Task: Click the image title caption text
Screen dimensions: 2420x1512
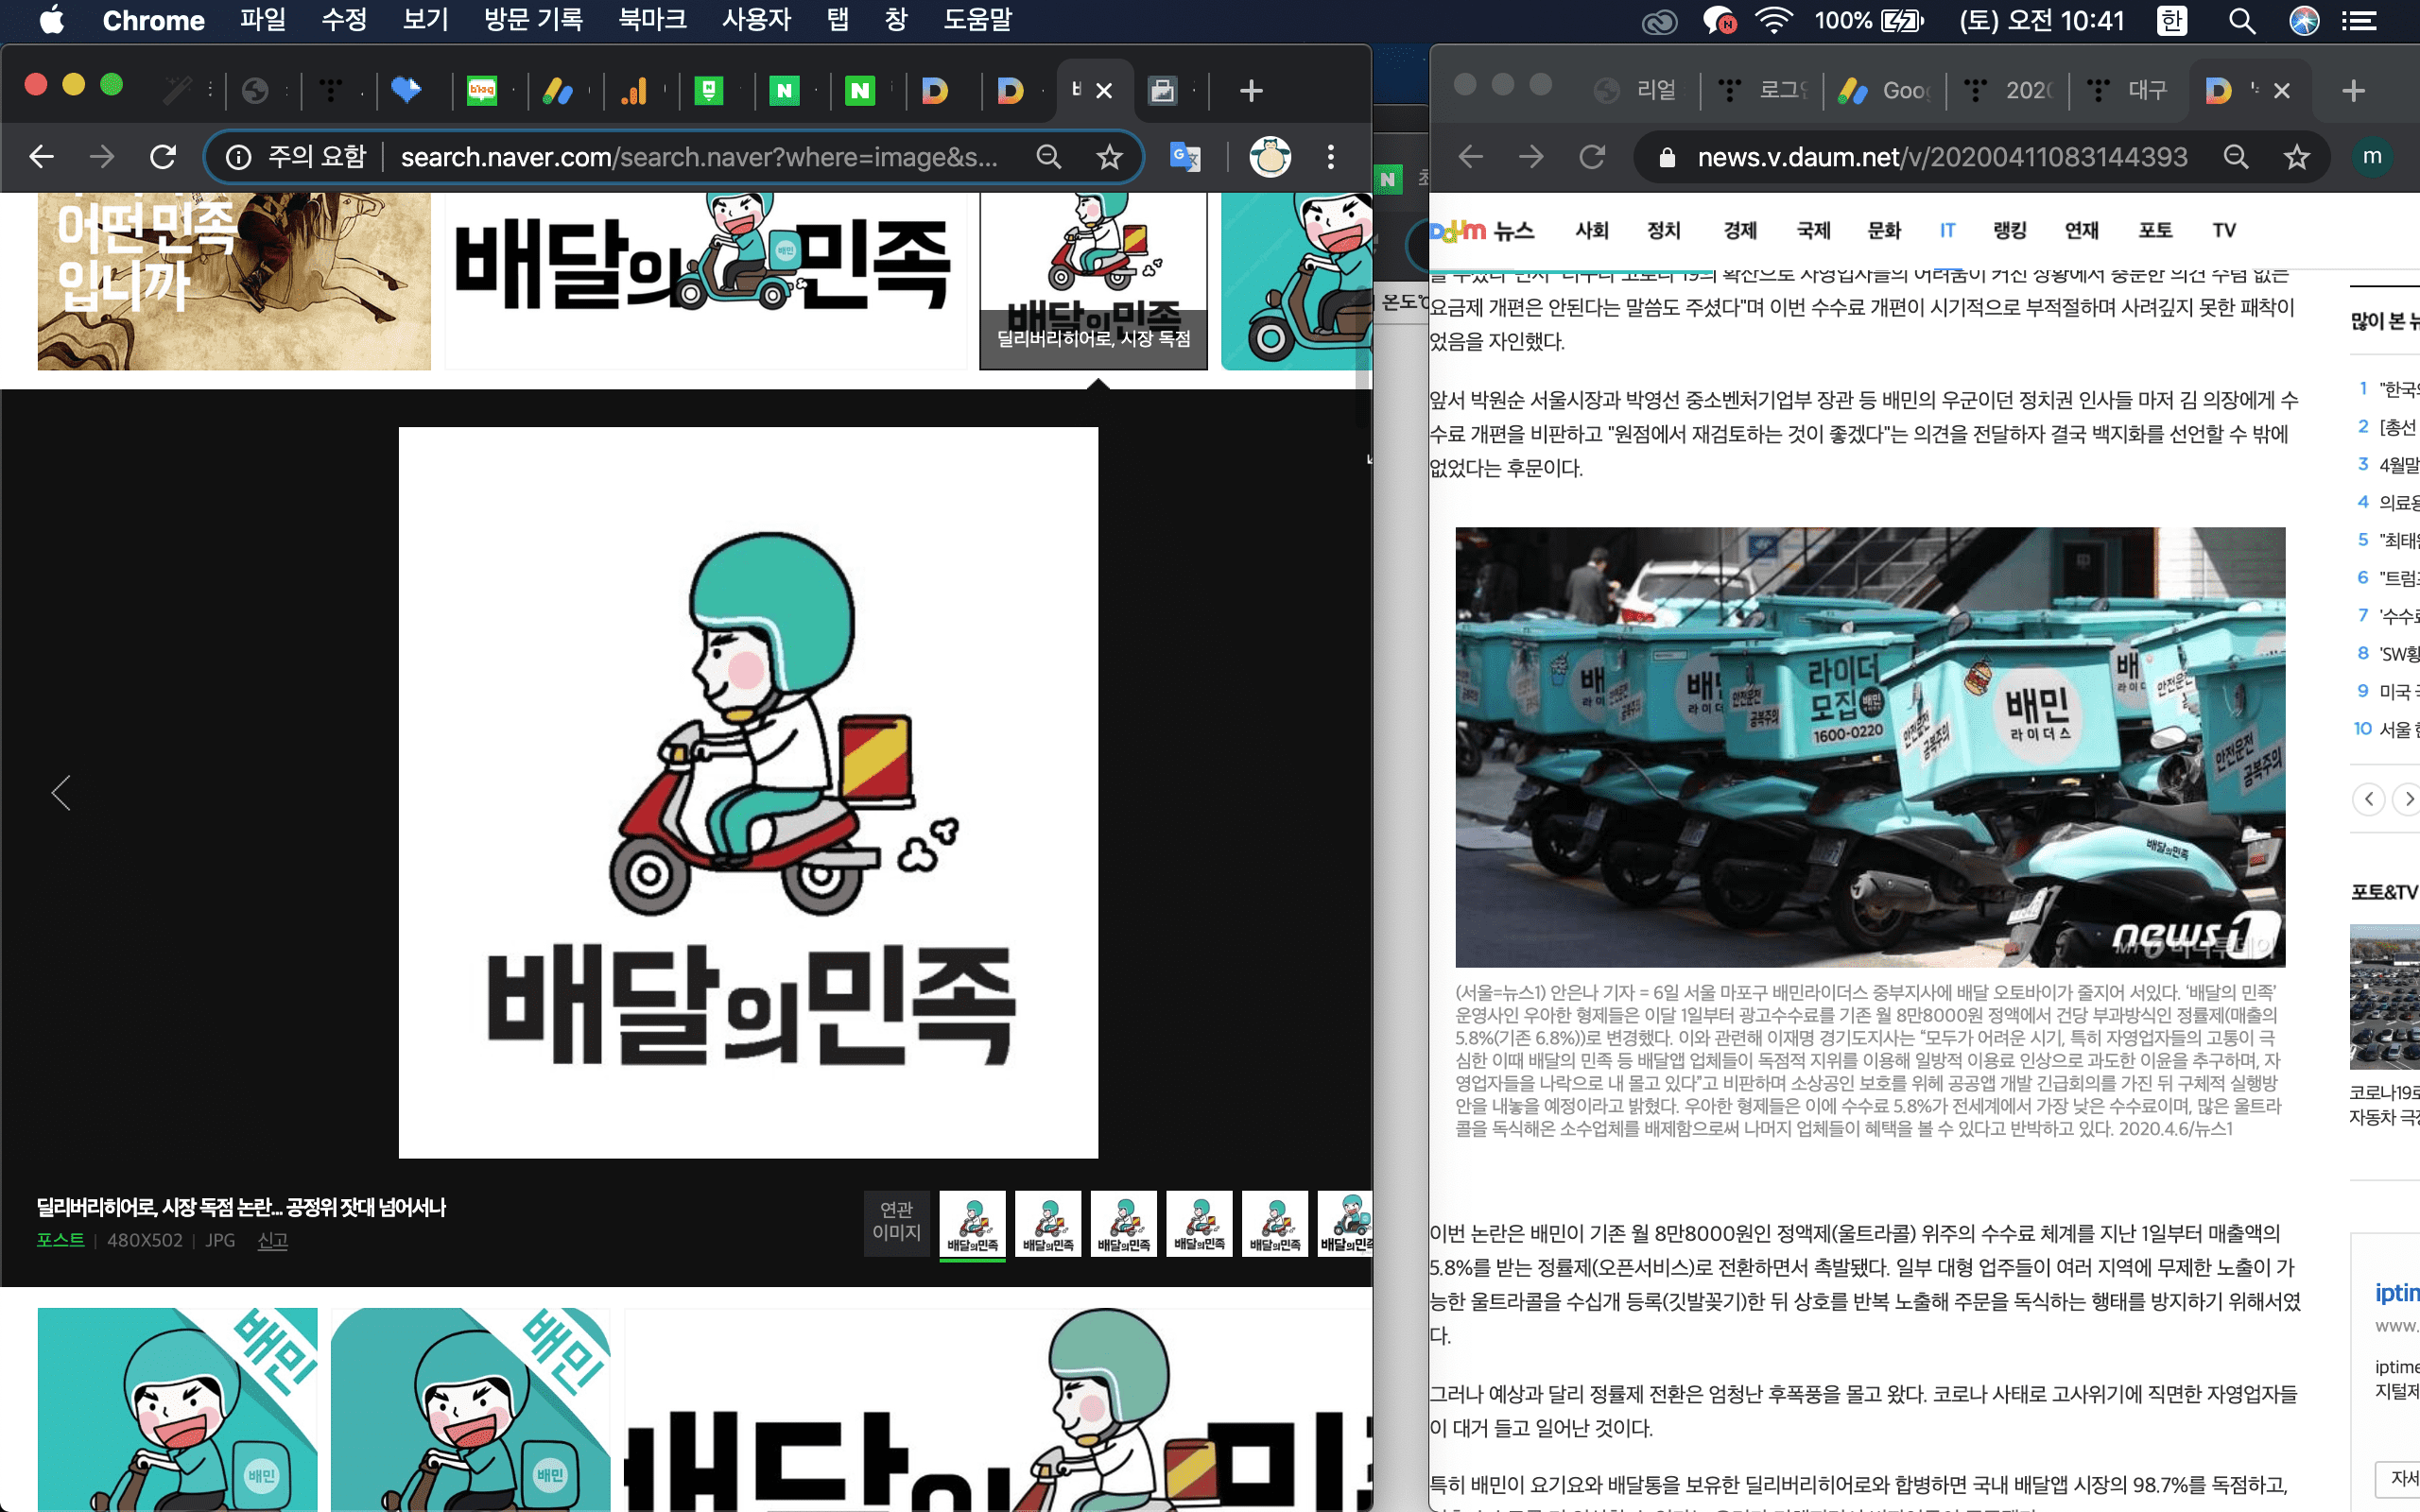Action: coord(241,1207)
